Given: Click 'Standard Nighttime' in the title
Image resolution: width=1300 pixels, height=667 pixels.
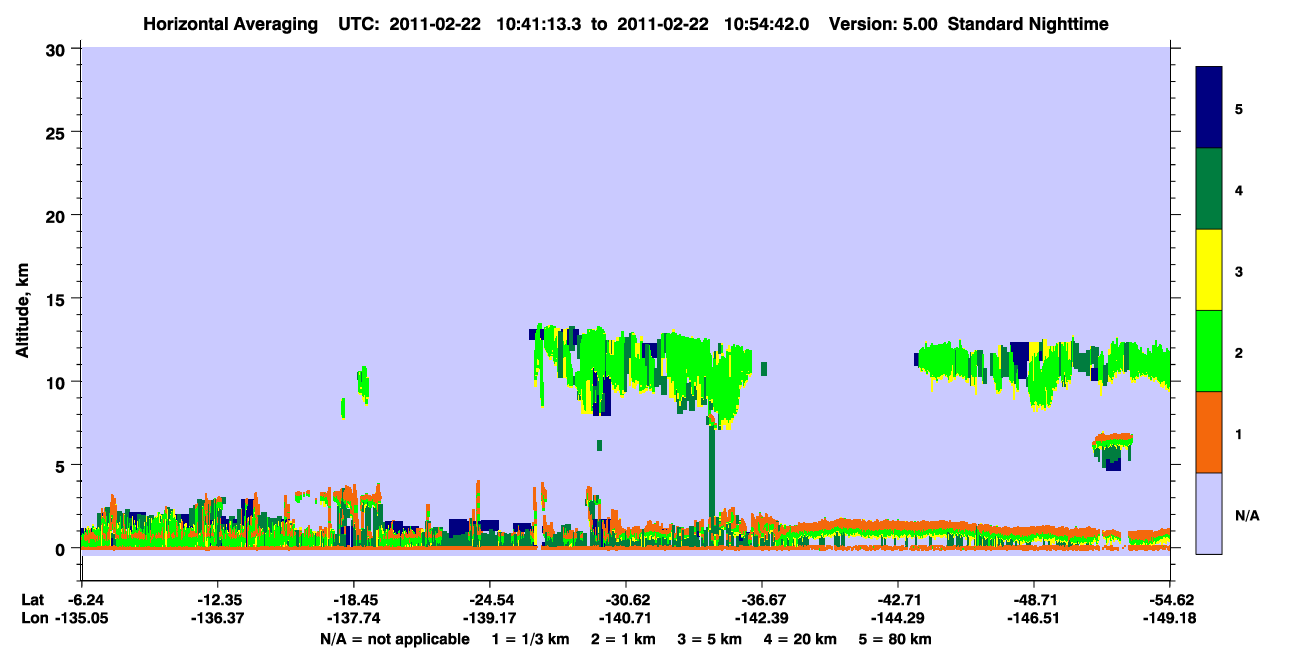Looking at the screenshot, I should click(x=1028, y=24).
